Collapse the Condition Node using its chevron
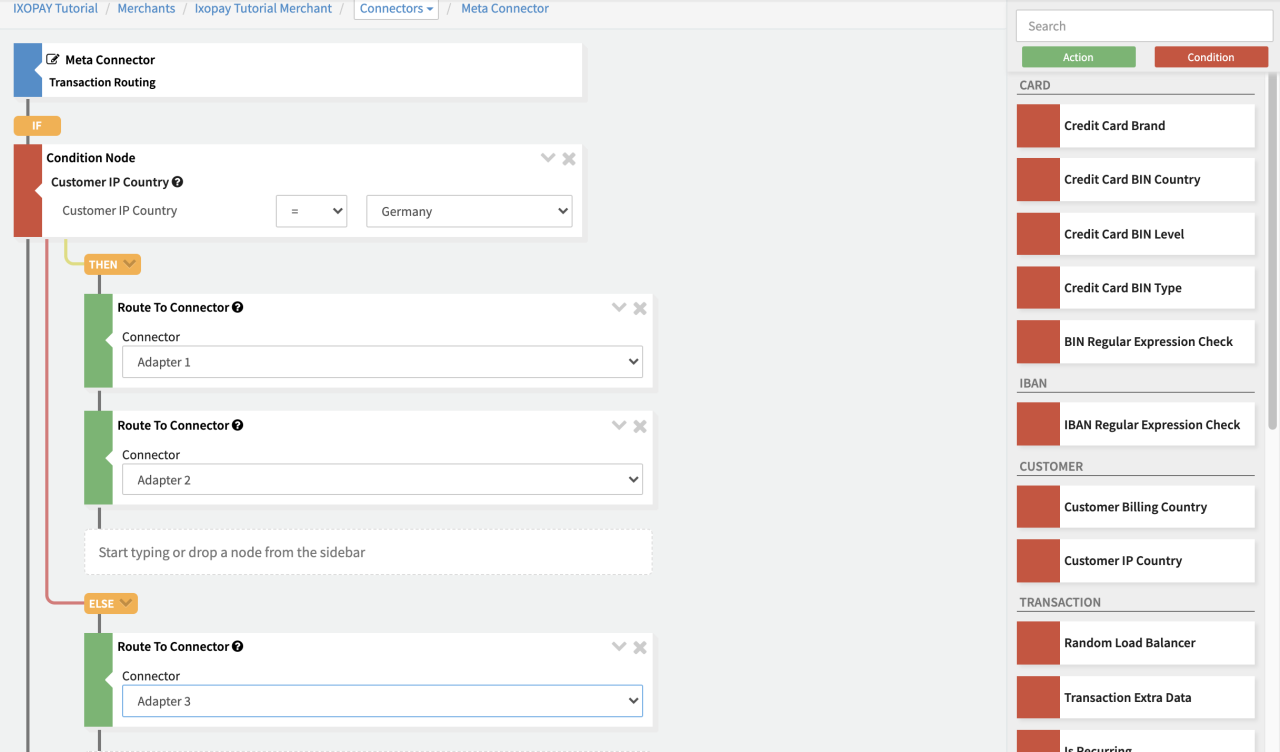Screen dimensions: 1280x752 (547, 158)
